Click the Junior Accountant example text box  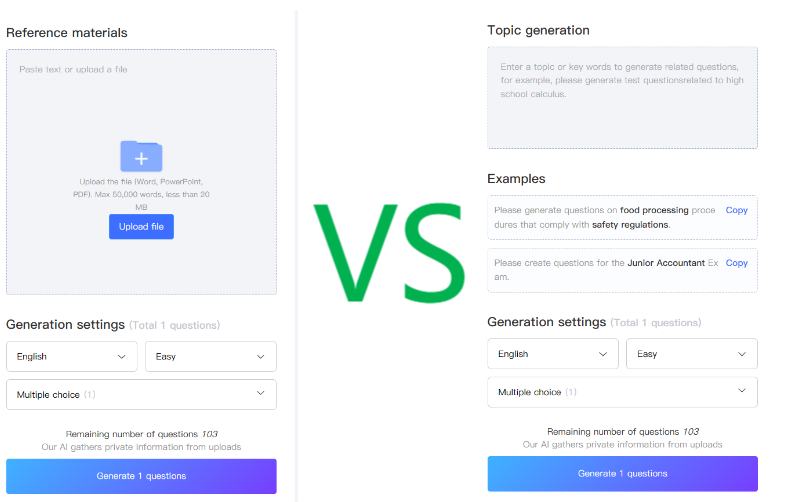tap(622, 270)
